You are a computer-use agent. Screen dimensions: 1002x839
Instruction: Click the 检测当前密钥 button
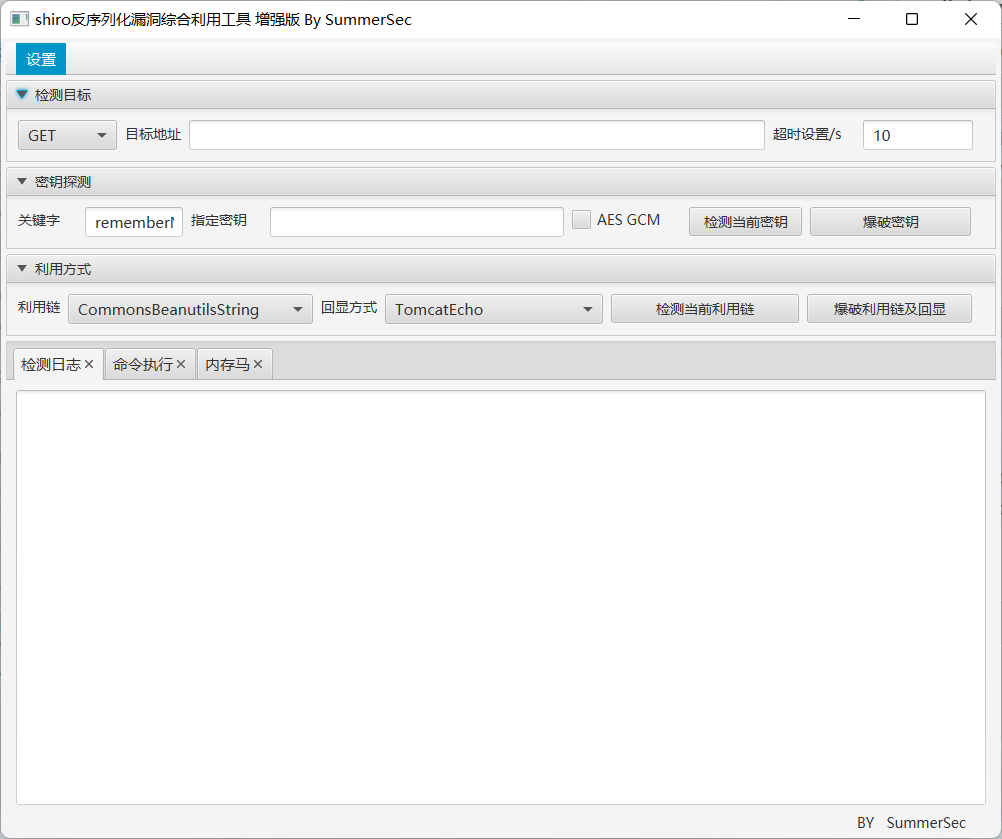click(x=745, y=222)
